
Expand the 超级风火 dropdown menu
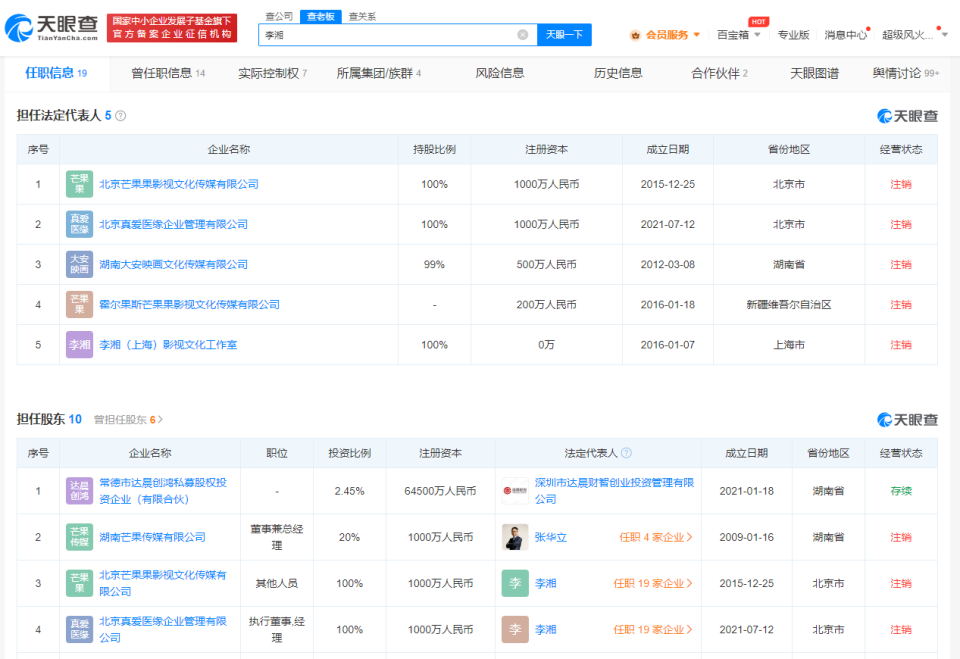913,35
